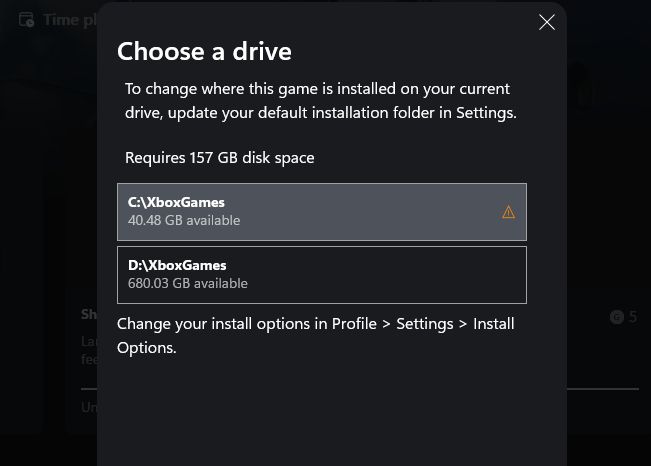Select the D:\XboxGames drive option
The width and height of the screenshot is (651, 466).
click(x=322, y=275)
